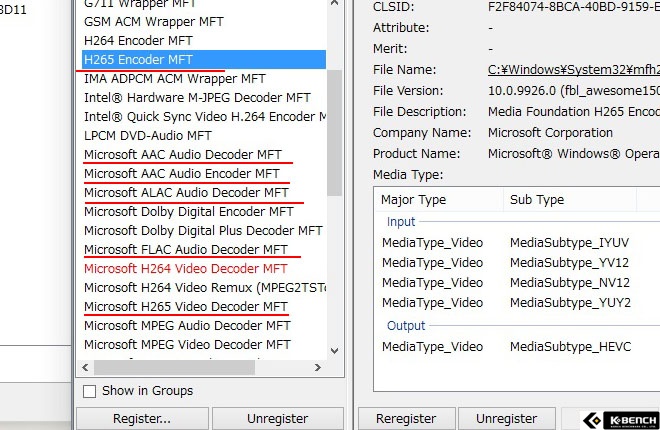Select Microsoft MPEG Video Decoder MFT
The image size is (660, 430).
(187, 345)
